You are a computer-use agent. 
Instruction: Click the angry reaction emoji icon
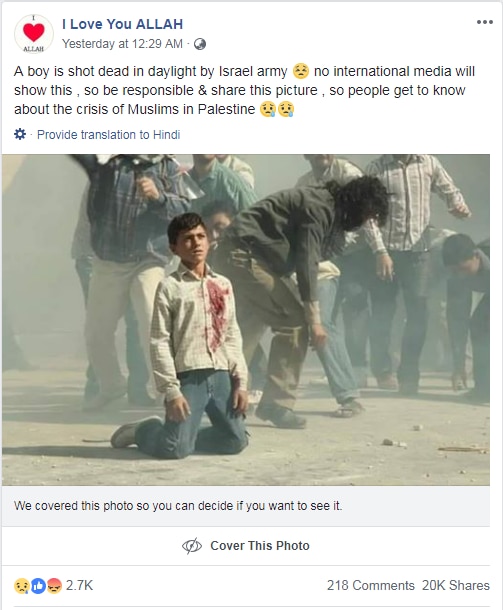pyautogui.click(x=54, y=585)
